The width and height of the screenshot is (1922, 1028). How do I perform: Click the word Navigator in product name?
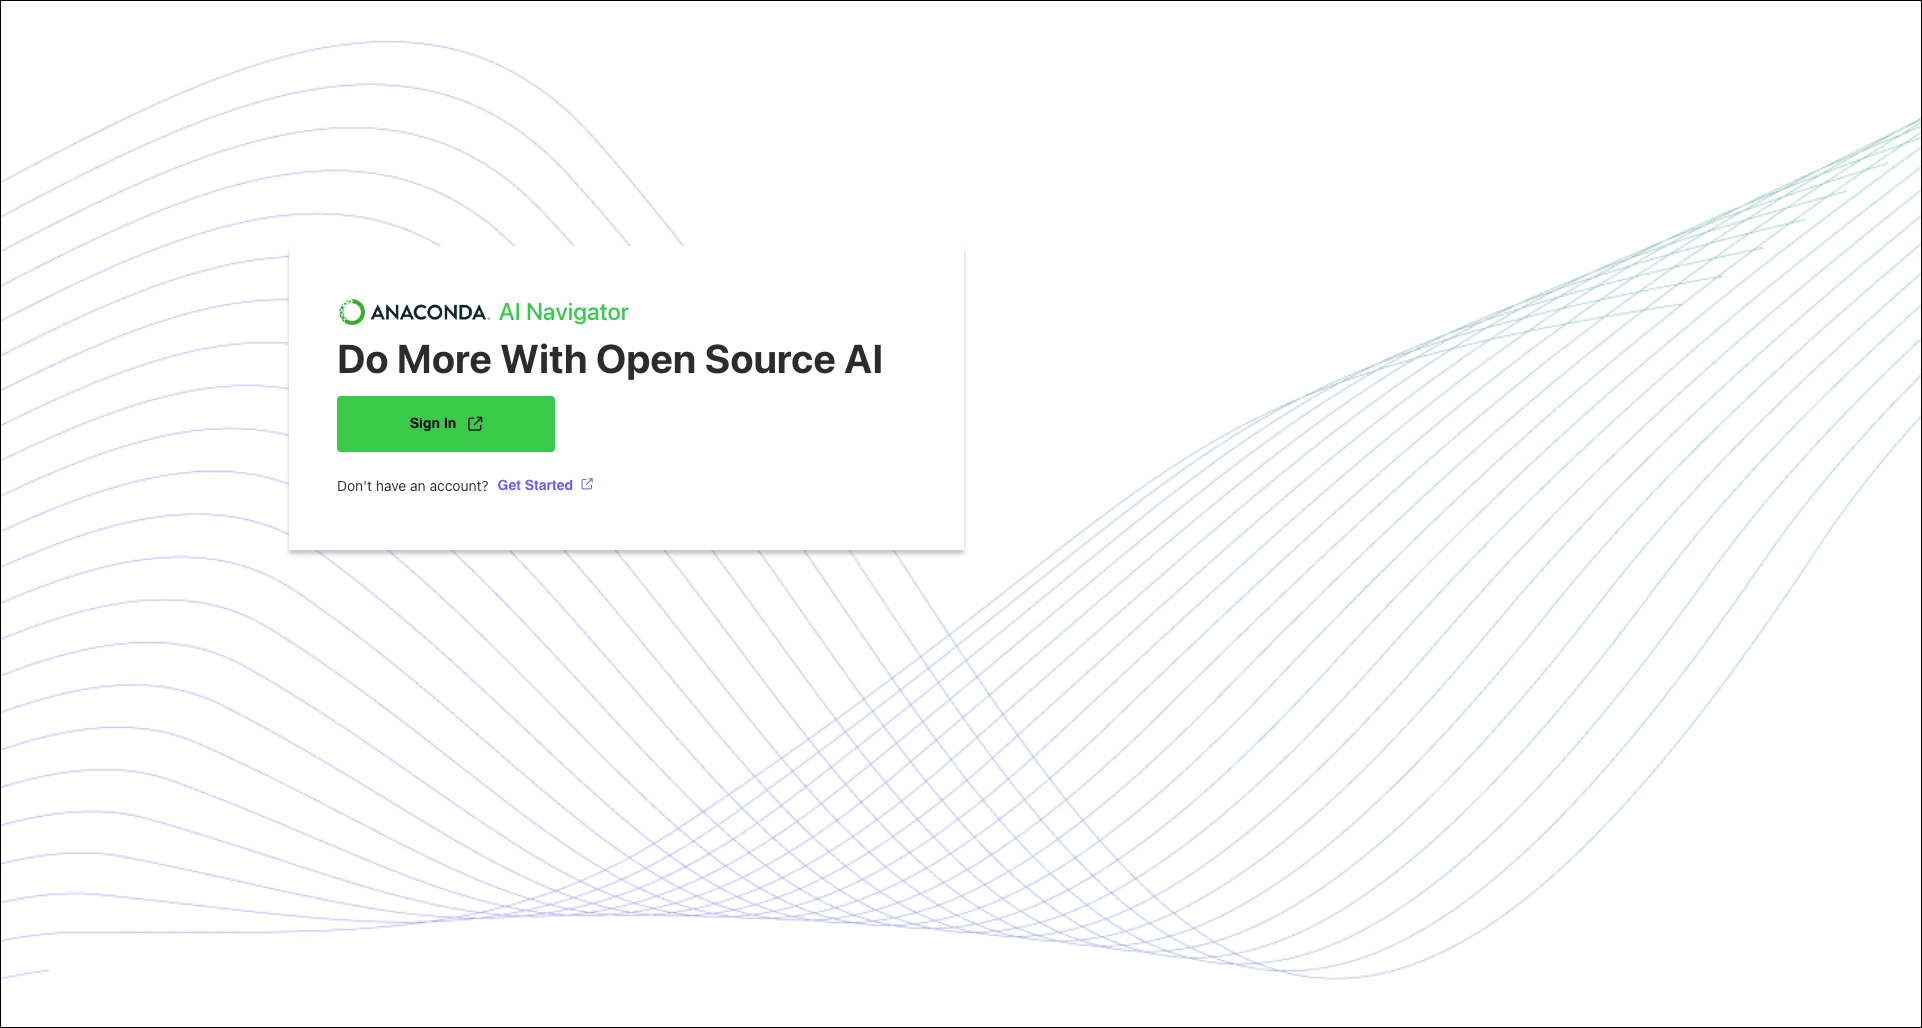(x=577, y=312)
